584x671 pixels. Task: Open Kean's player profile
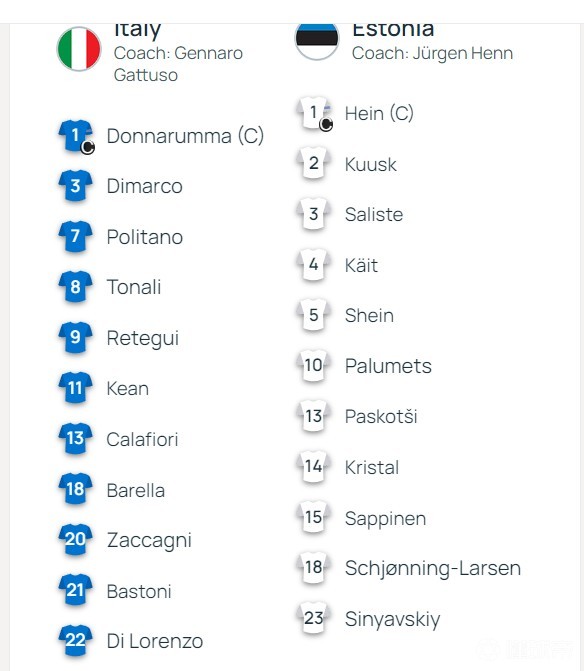(127, 389)
